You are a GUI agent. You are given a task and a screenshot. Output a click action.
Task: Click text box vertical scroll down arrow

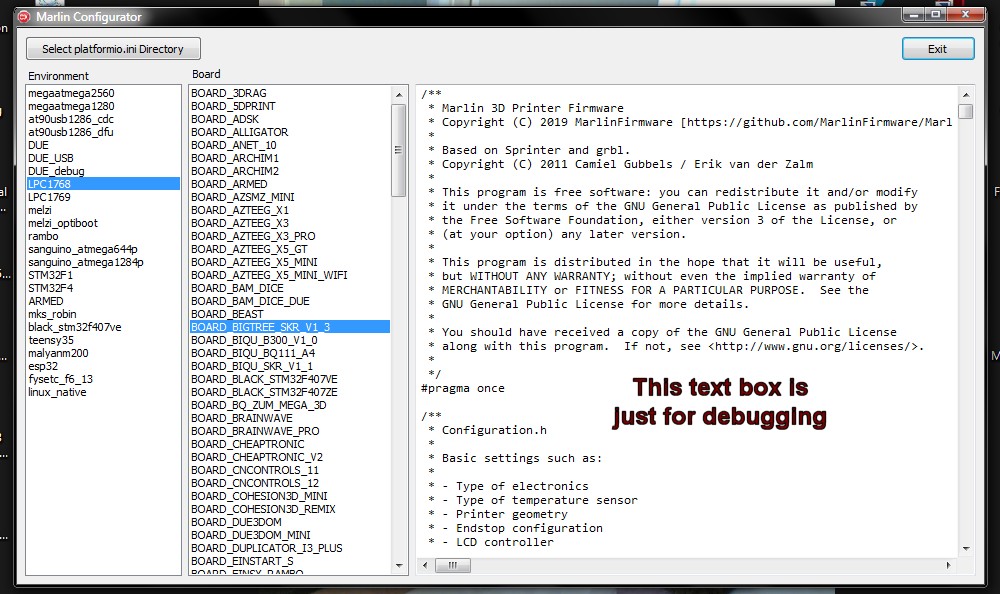coord(966,549)
